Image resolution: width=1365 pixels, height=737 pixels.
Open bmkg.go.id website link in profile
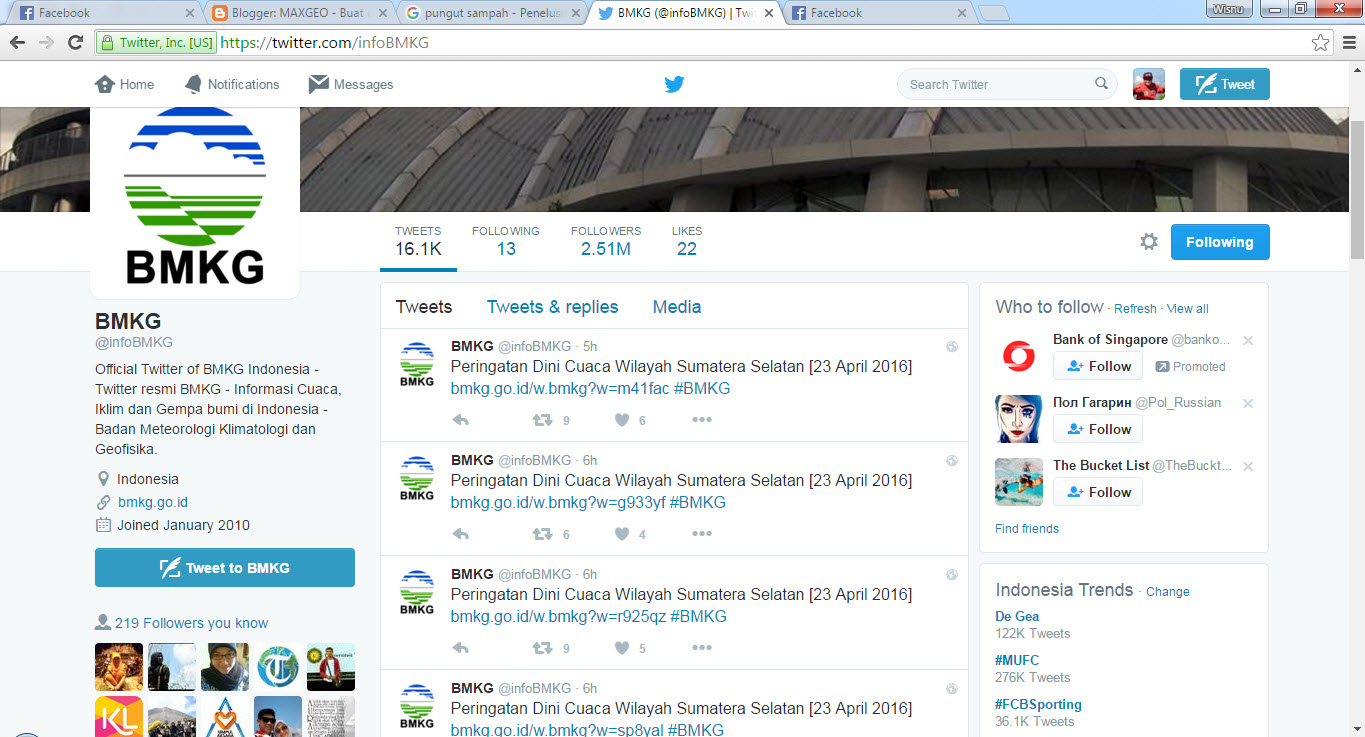coord(153,502)
